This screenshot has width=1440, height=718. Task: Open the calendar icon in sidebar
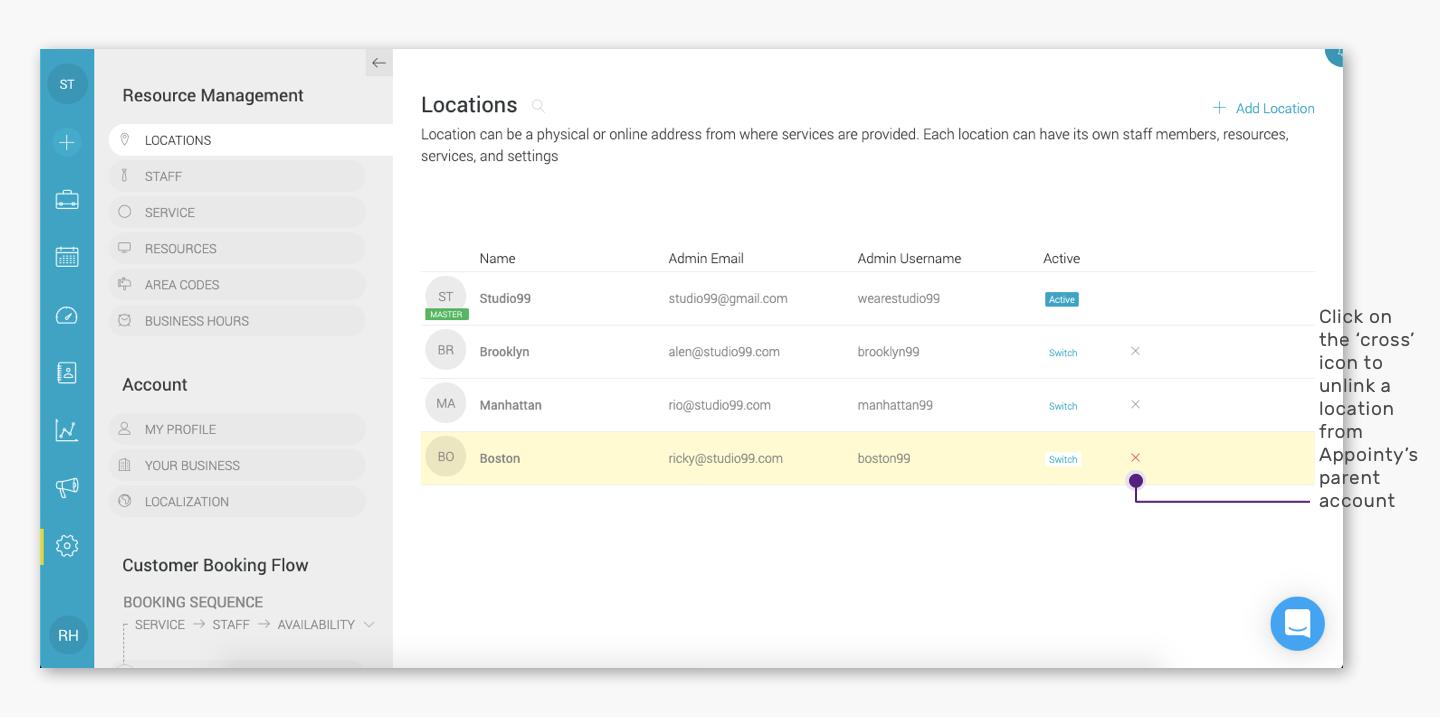click(67, 257)
